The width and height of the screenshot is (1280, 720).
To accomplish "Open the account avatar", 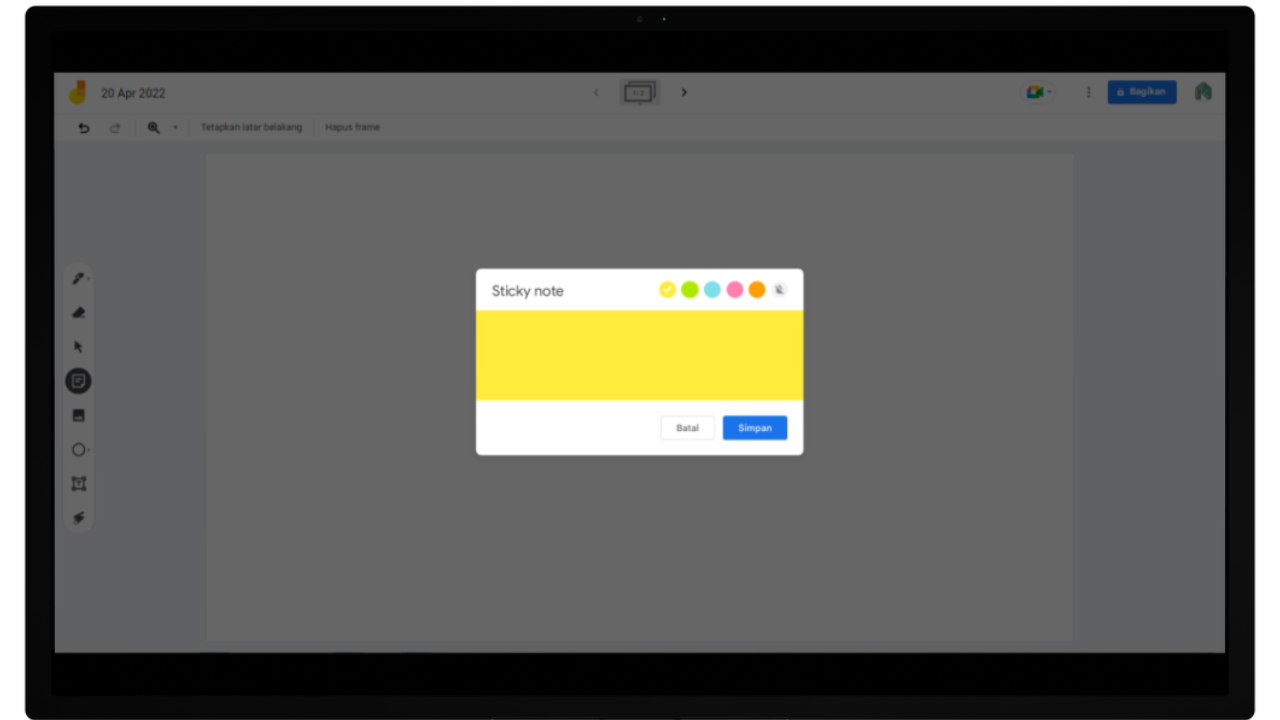I will (1203, 92).
